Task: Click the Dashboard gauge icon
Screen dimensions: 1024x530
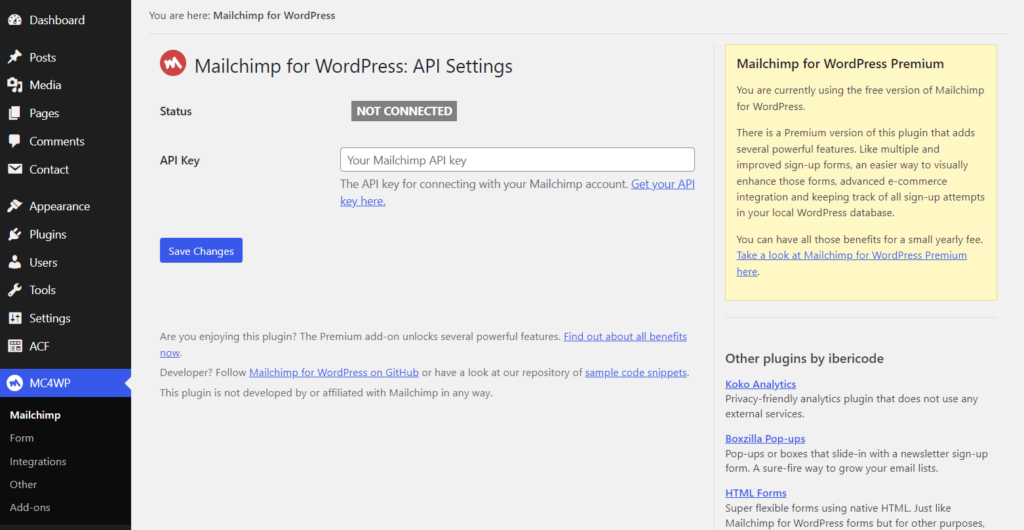Action: click(14, 20)
